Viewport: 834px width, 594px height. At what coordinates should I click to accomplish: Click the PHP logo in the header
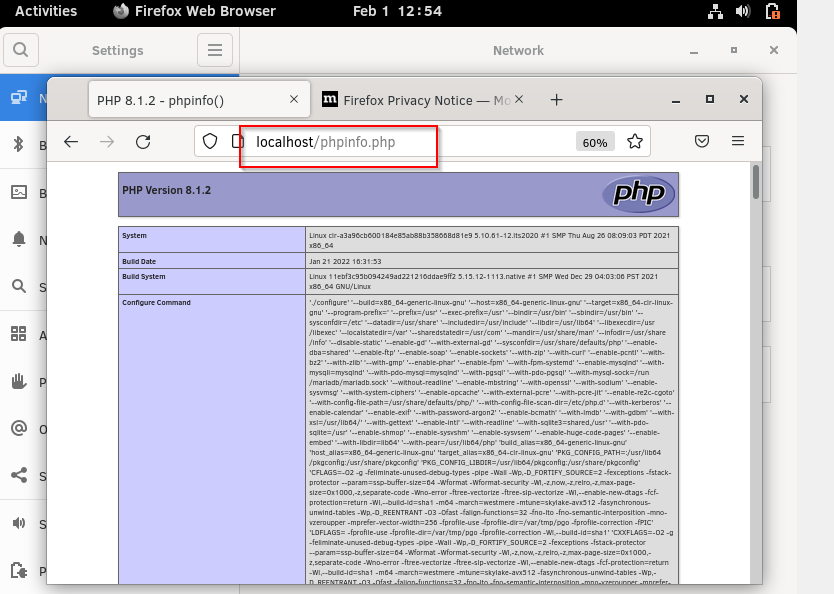coord(638,194)
